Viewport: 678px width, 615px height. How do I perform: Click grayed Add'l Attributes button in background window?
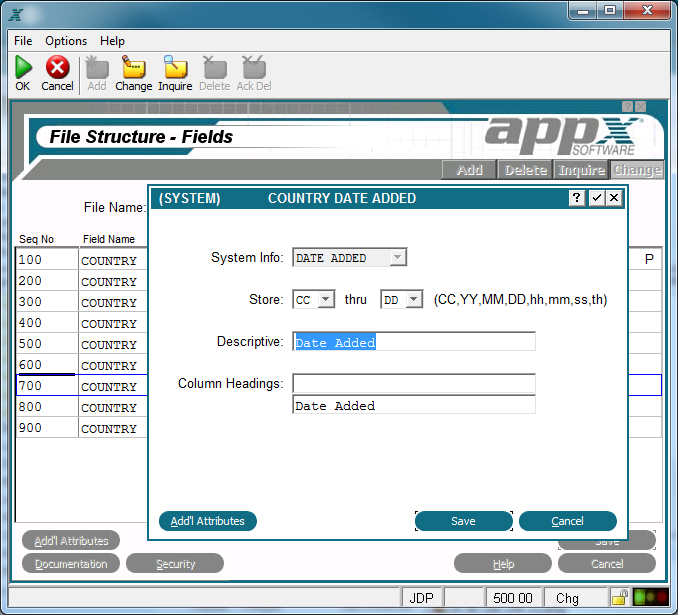click(71, 540)
